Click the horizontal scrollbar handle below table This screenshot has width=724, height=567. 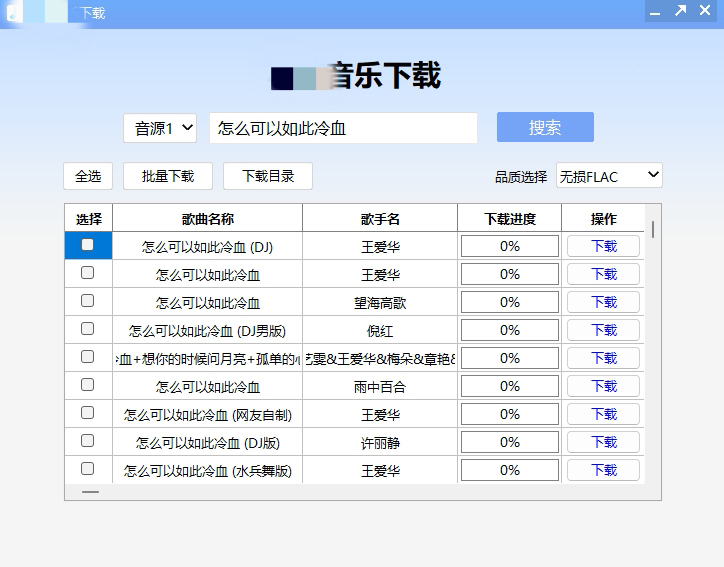(x=90, y=492)
